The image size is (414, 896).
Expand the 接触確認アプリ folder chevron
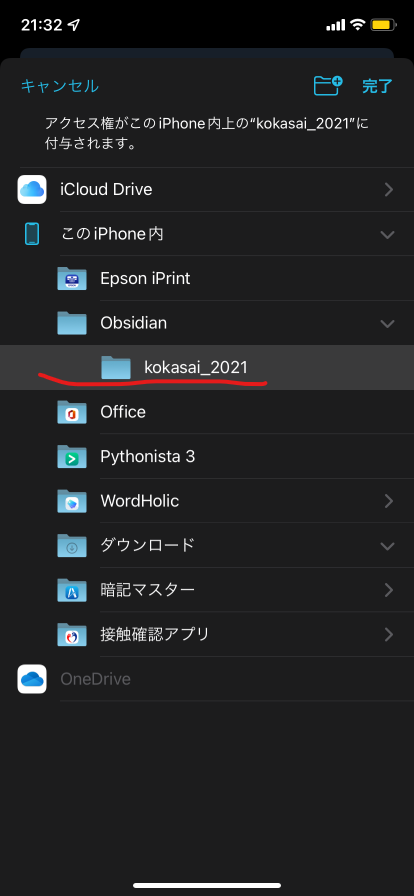tap(389, 634)
